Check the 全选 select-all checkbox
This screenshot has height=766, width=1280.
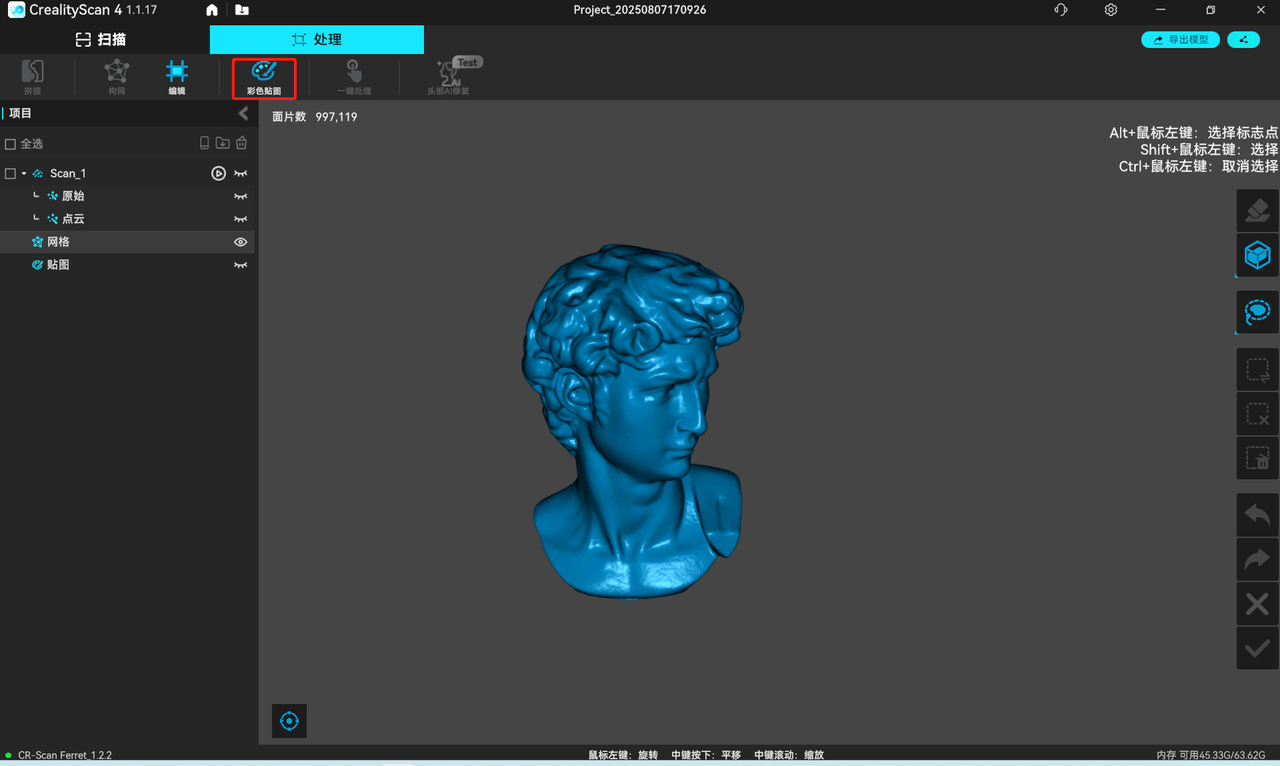(x=11, y=144)
